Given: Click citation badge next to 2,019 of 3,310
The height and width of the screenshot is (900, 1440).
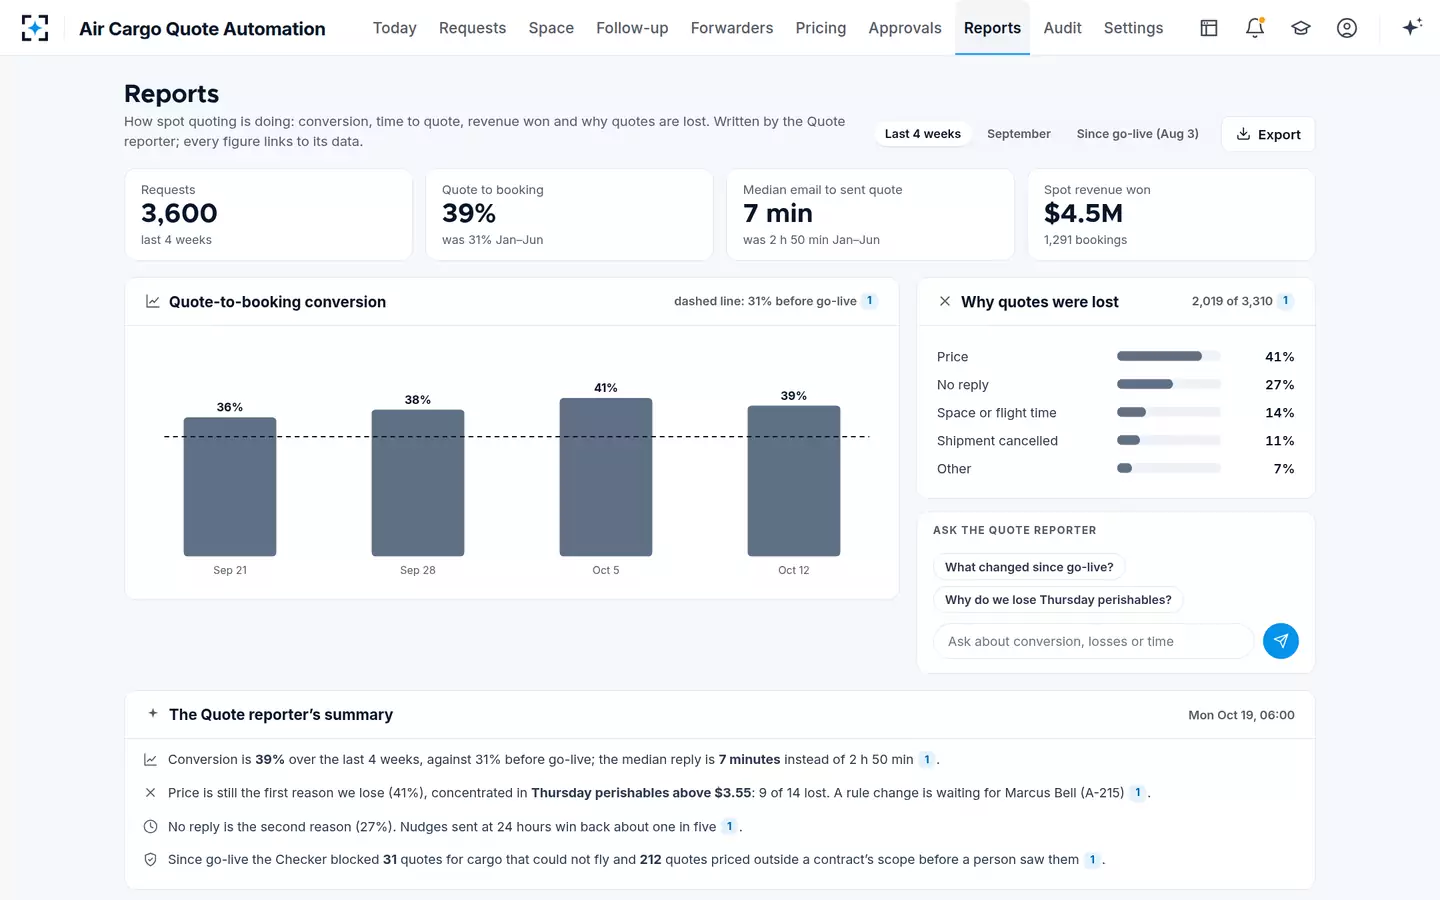Looking at the screenshot, I should 1286,301.
